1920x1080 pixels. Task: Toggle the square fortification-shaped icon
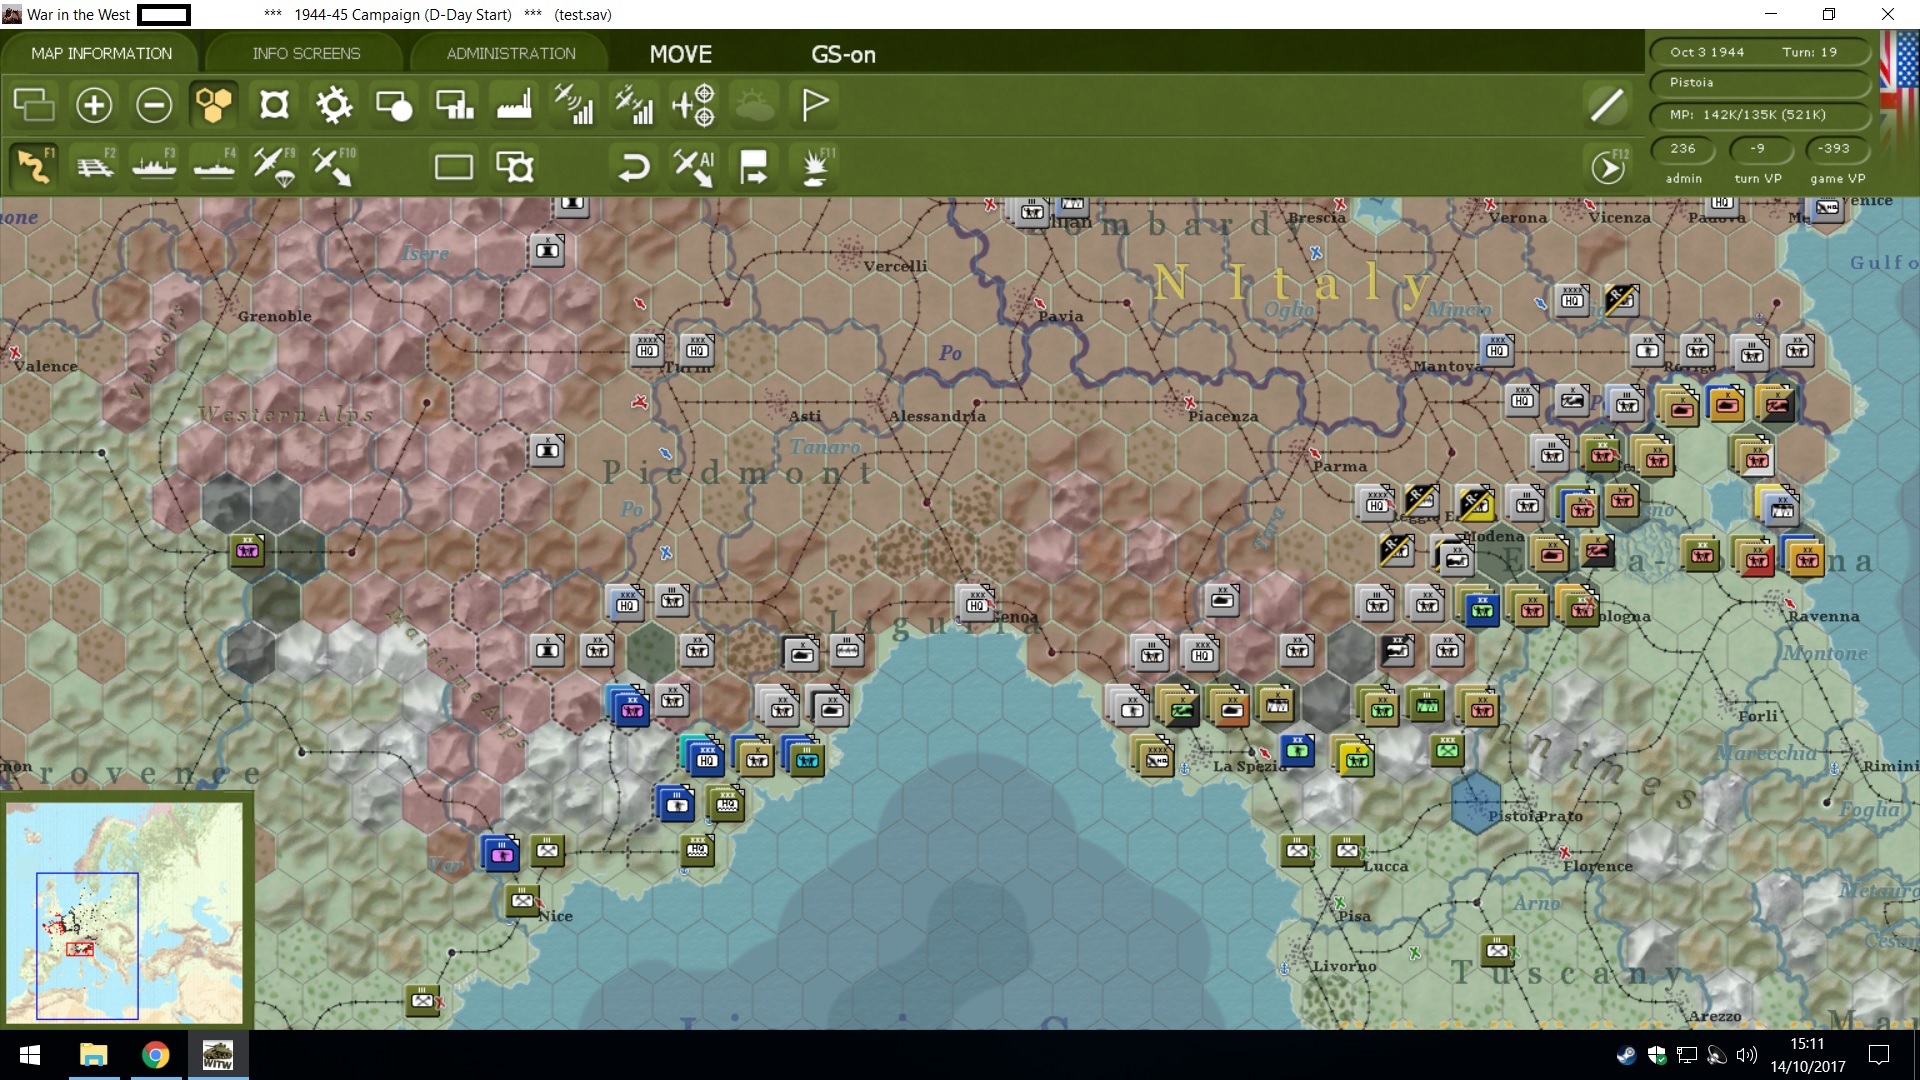coord(274,104)
